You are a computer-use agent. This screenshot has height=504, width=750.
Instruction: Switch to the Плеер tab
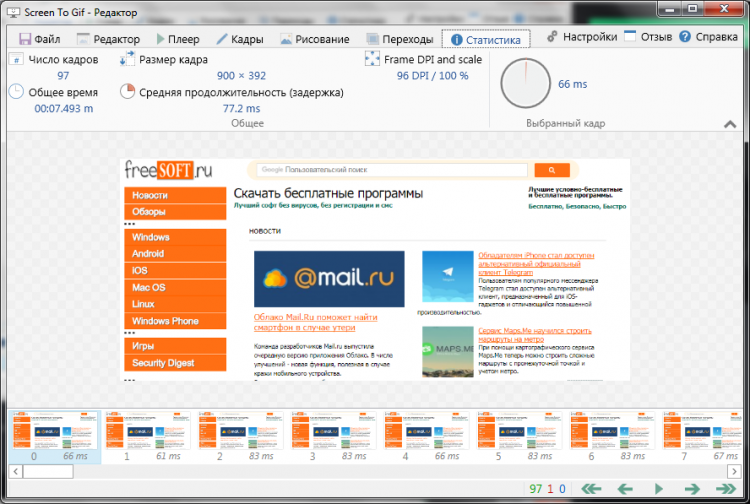click(178, 39)
